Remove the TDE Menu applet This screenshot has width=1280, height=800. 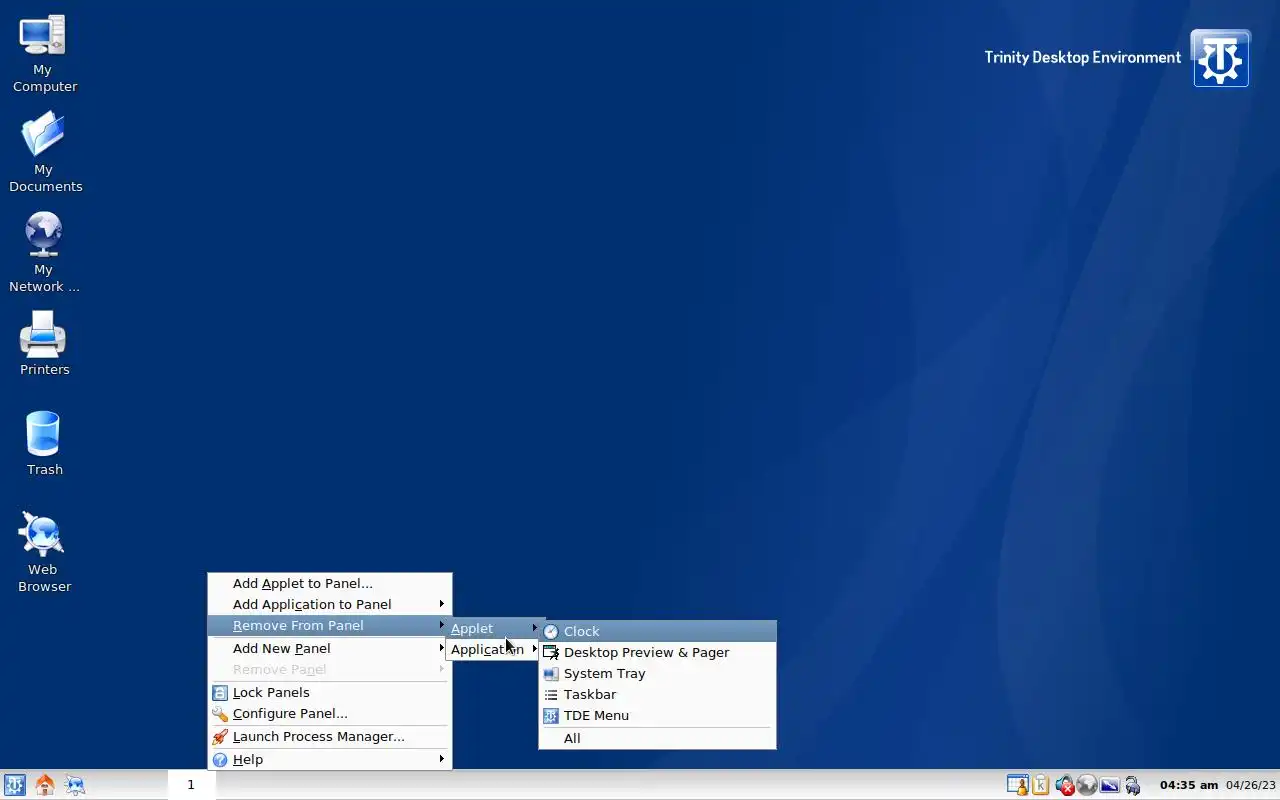(x=658, y=715)
